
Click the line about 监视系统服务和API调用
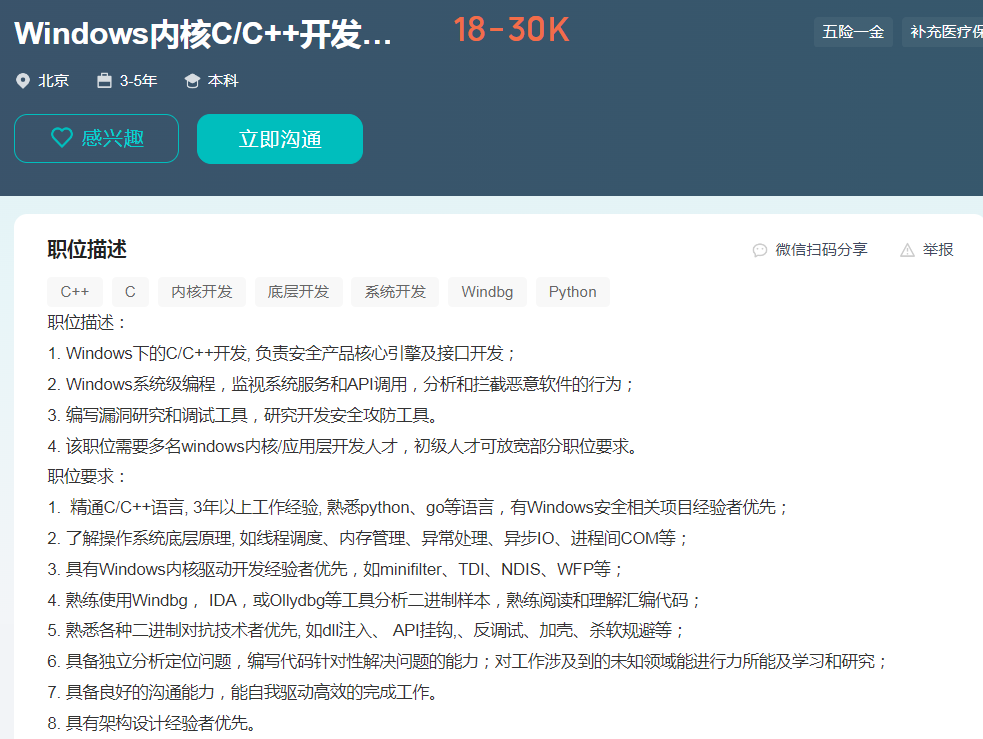click(341, 384)
